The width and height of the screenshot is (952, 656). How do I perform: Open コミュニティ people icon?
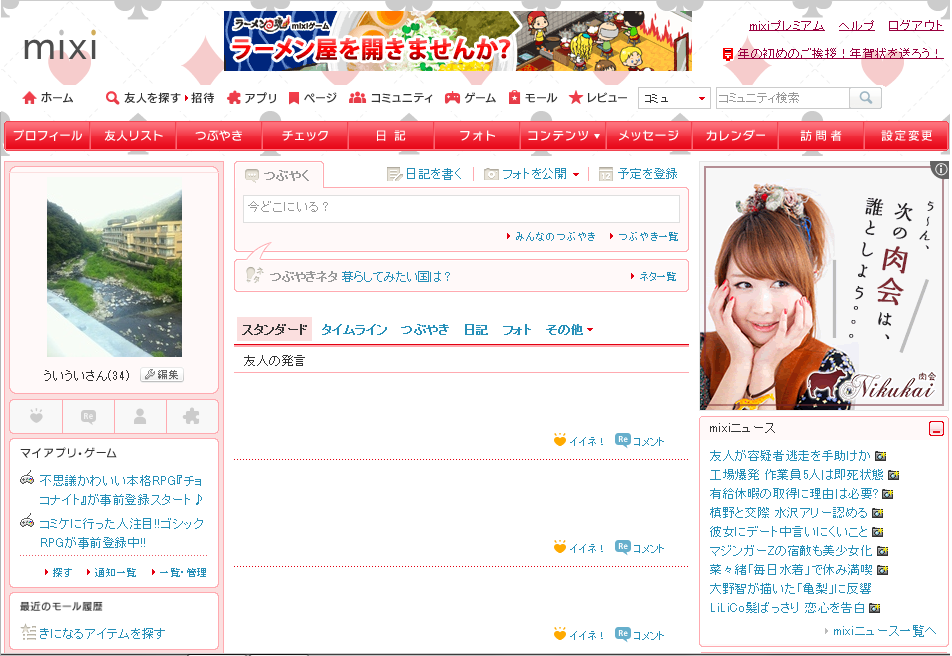point(357,98)
